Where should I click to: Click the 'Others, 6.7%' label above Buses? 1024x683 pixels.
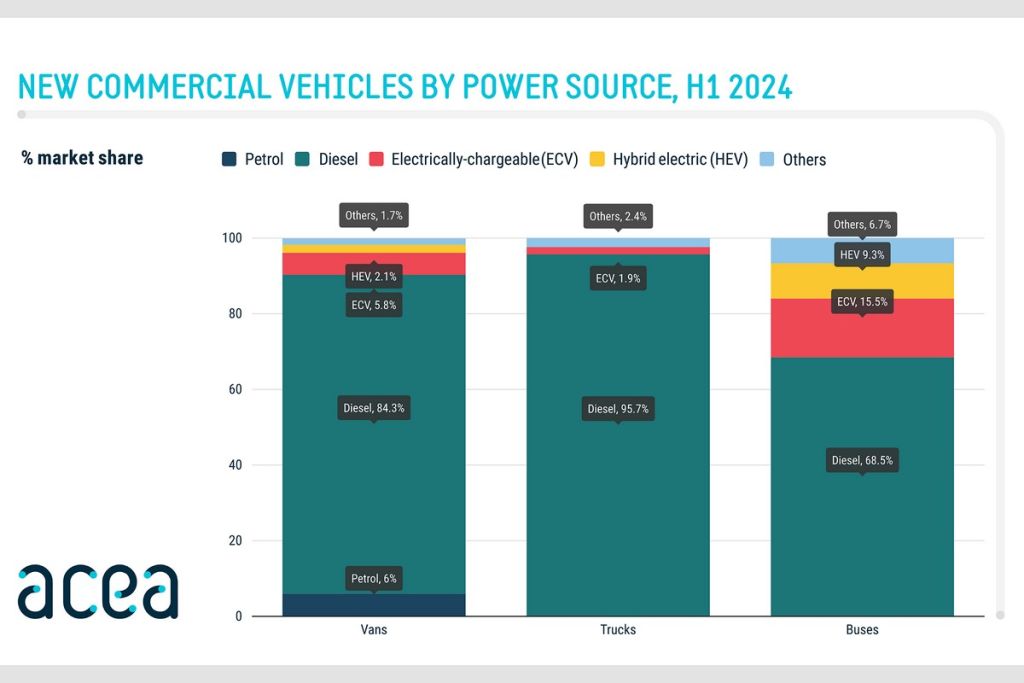coord(862,224)
